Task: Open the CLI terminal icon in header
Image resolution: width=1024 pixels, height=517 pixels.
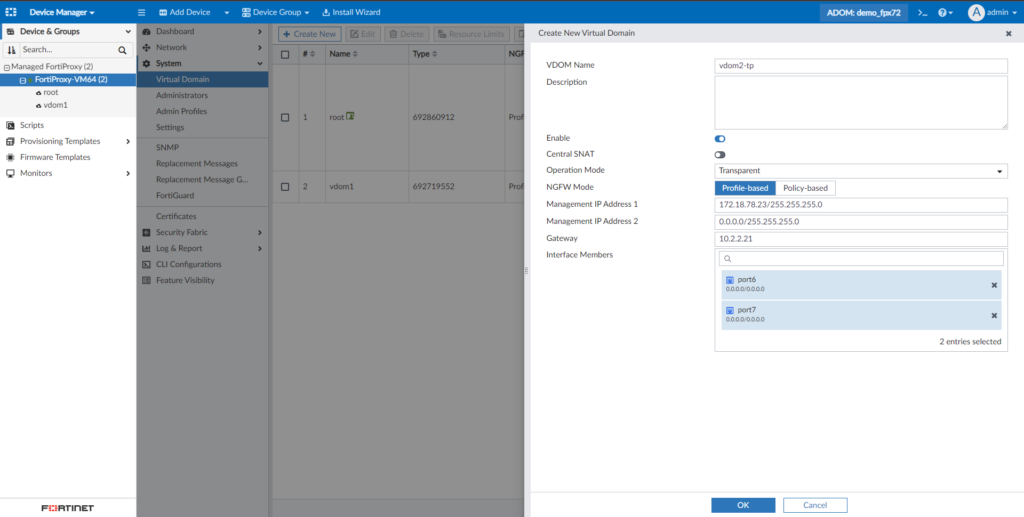Action: [x=922, y=12]
